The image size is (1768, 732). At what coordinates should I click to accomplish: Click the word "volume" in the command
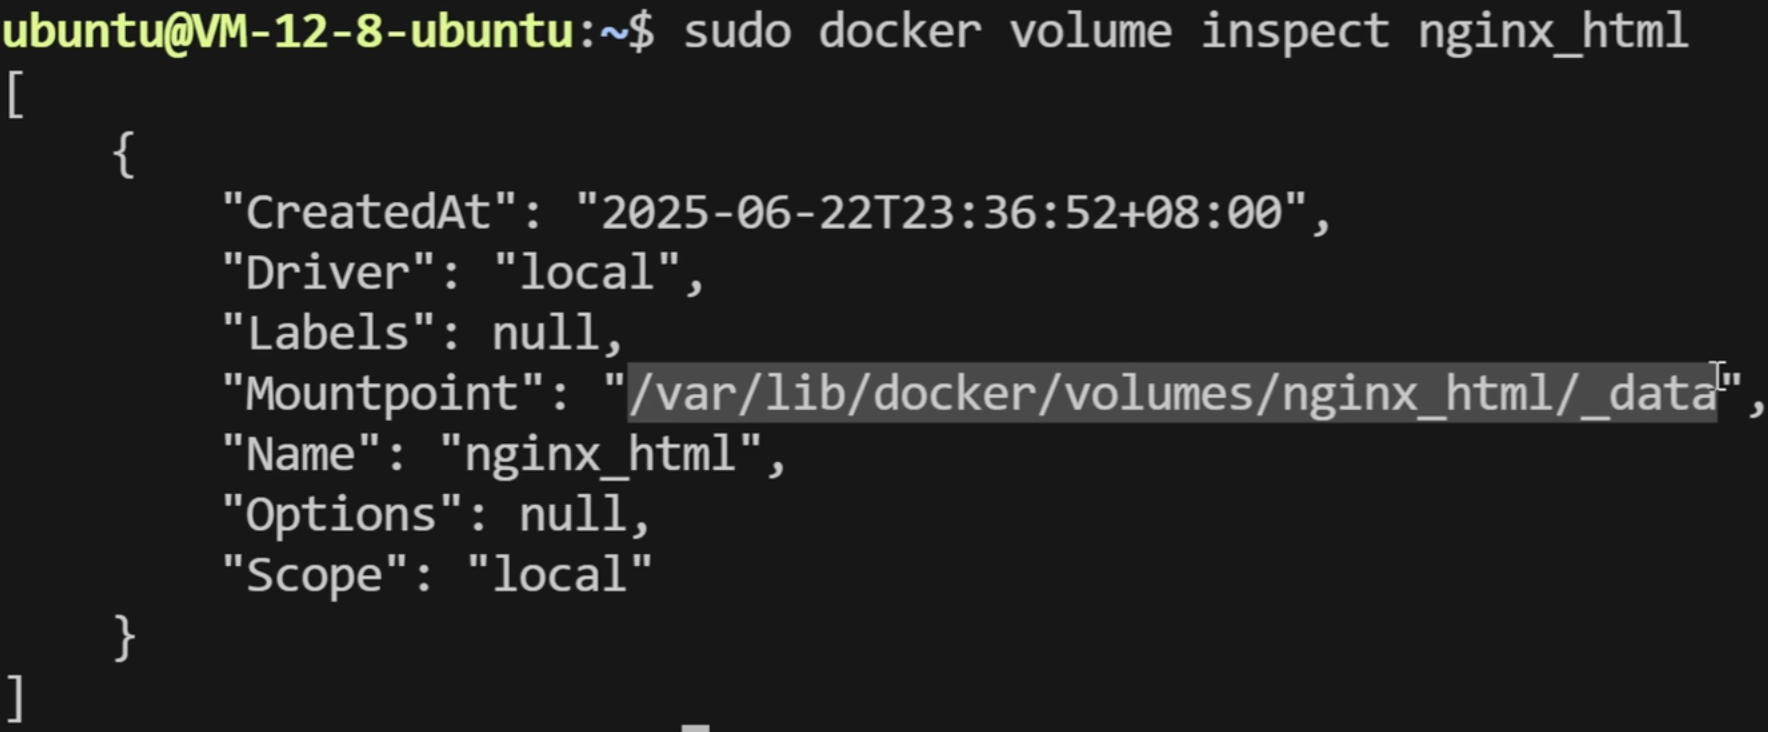[x=1090, y=31]
